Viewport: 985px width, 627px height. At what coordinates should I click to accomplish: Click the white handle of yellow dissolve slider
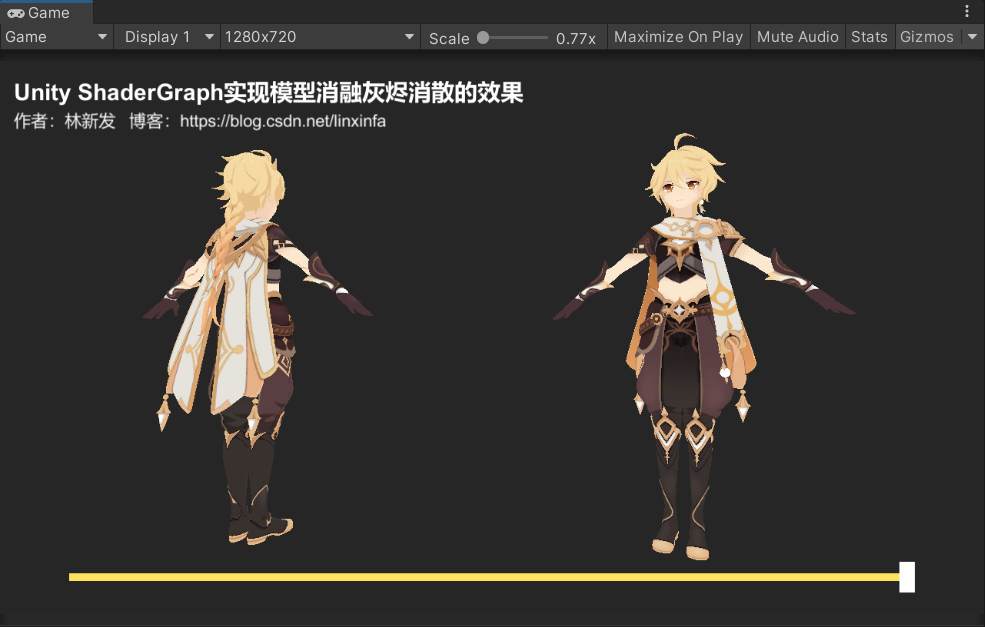906,577
